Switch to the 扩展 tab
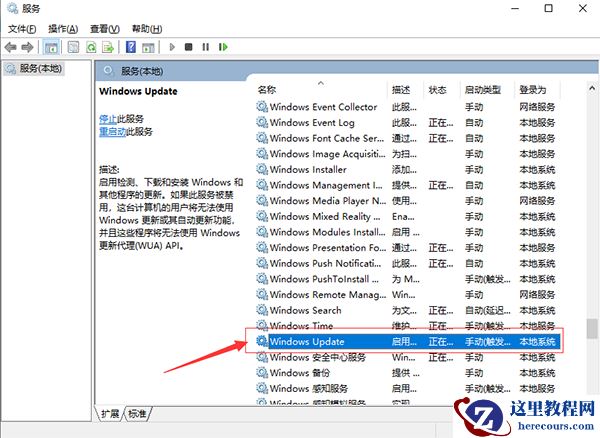This screenshot has height=438, width=600. (110, 414)
